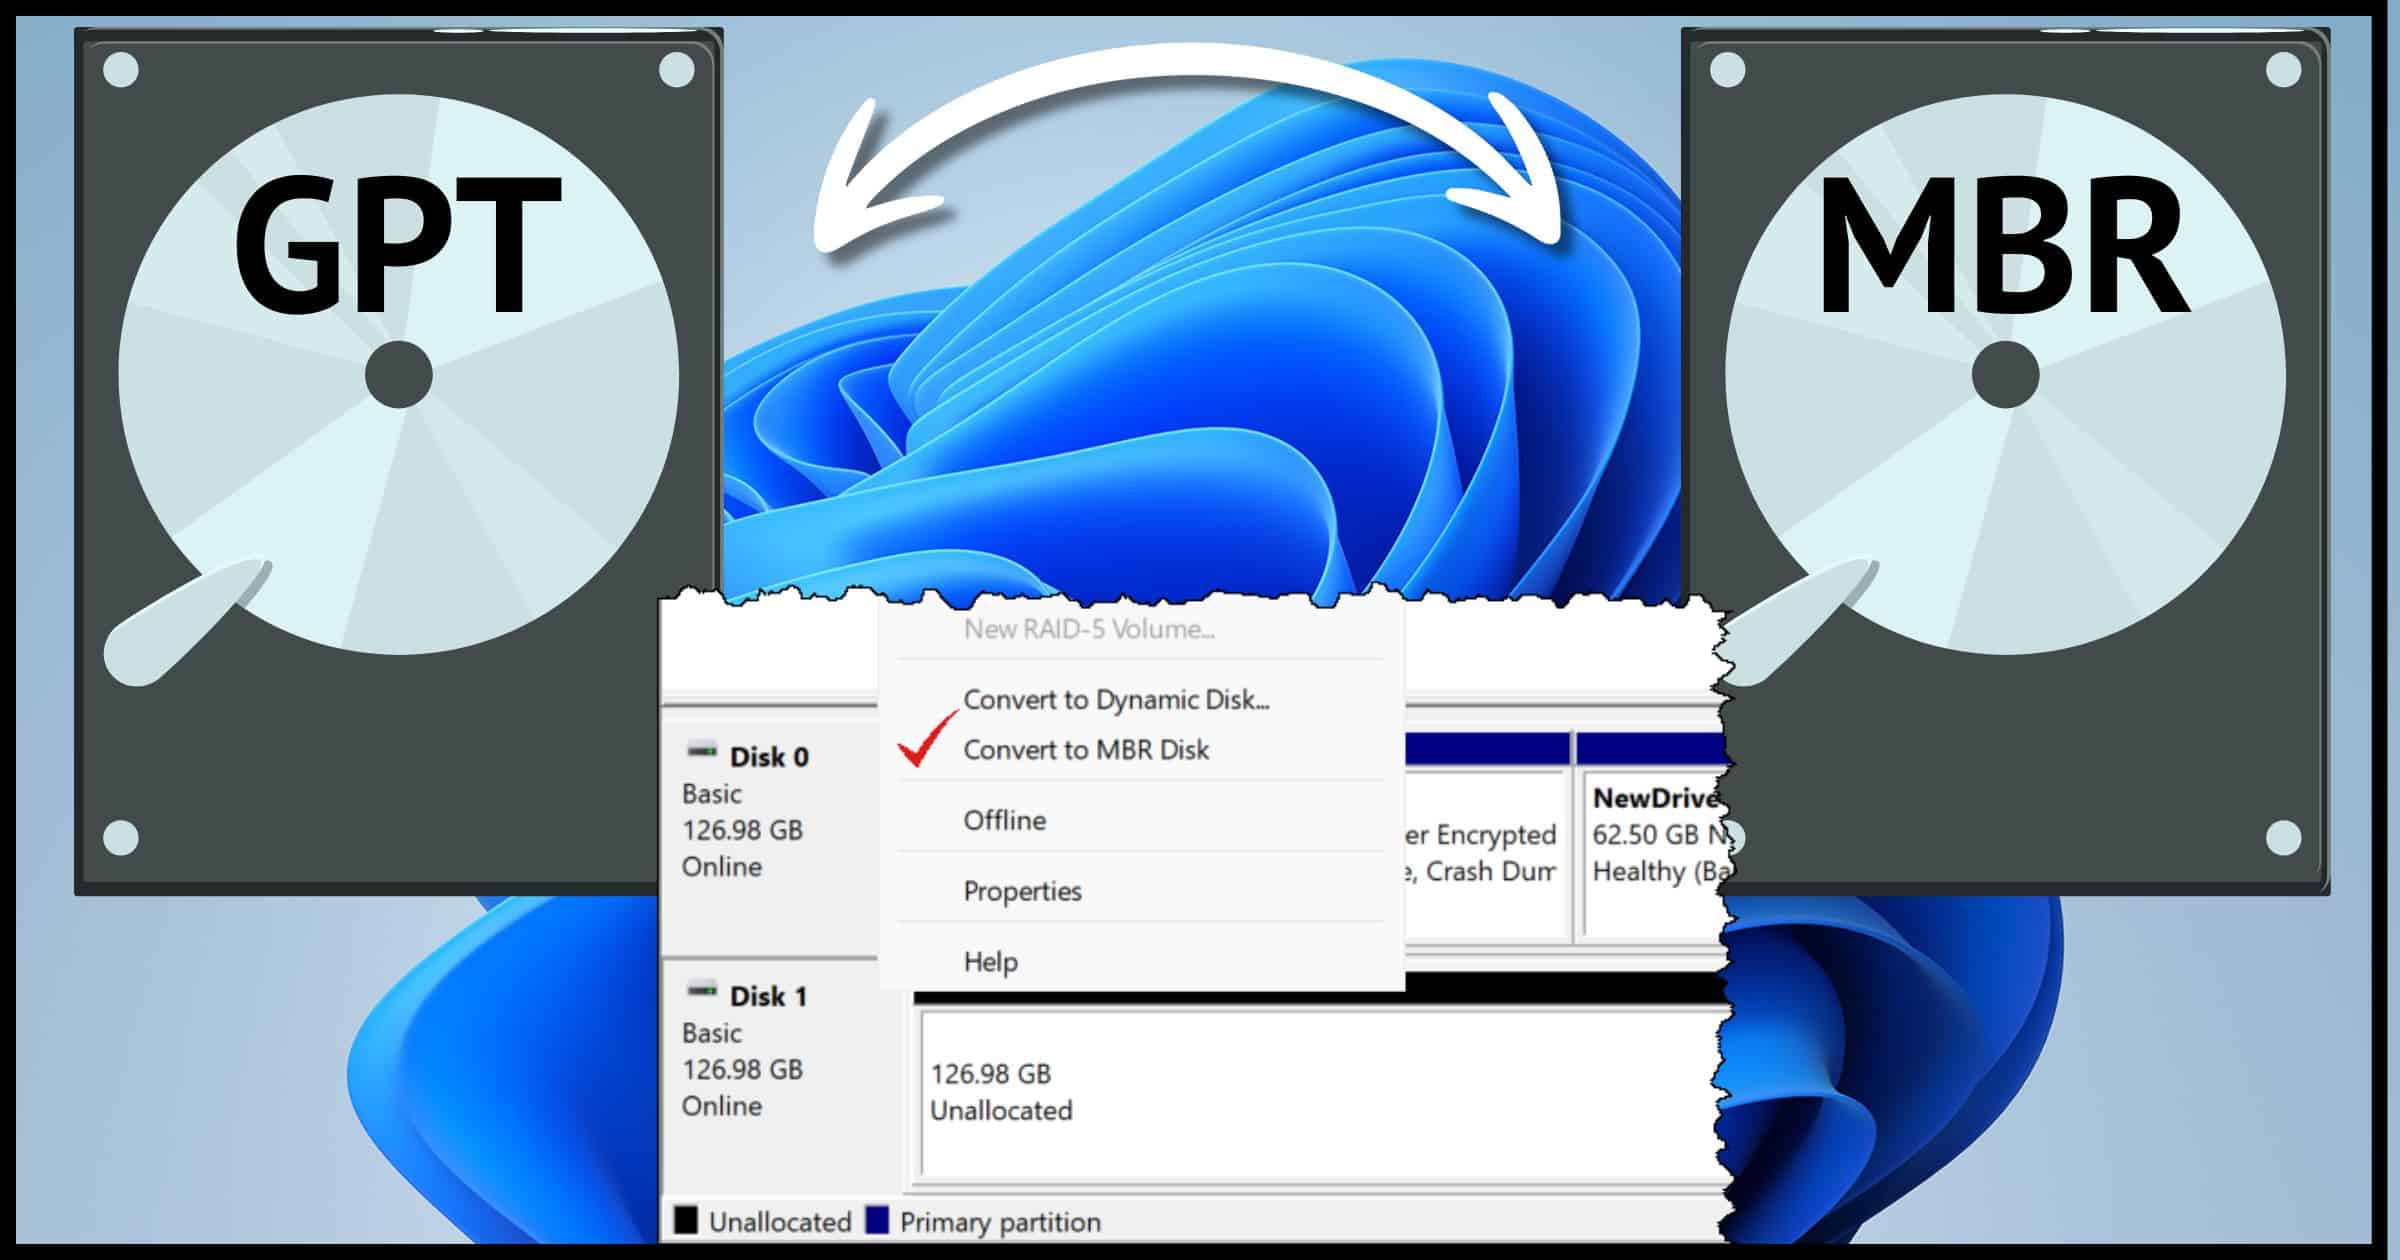Open Properties for Disk 0
The height and width of the screenshot is (1260, 2400).
coord(1020,890)
